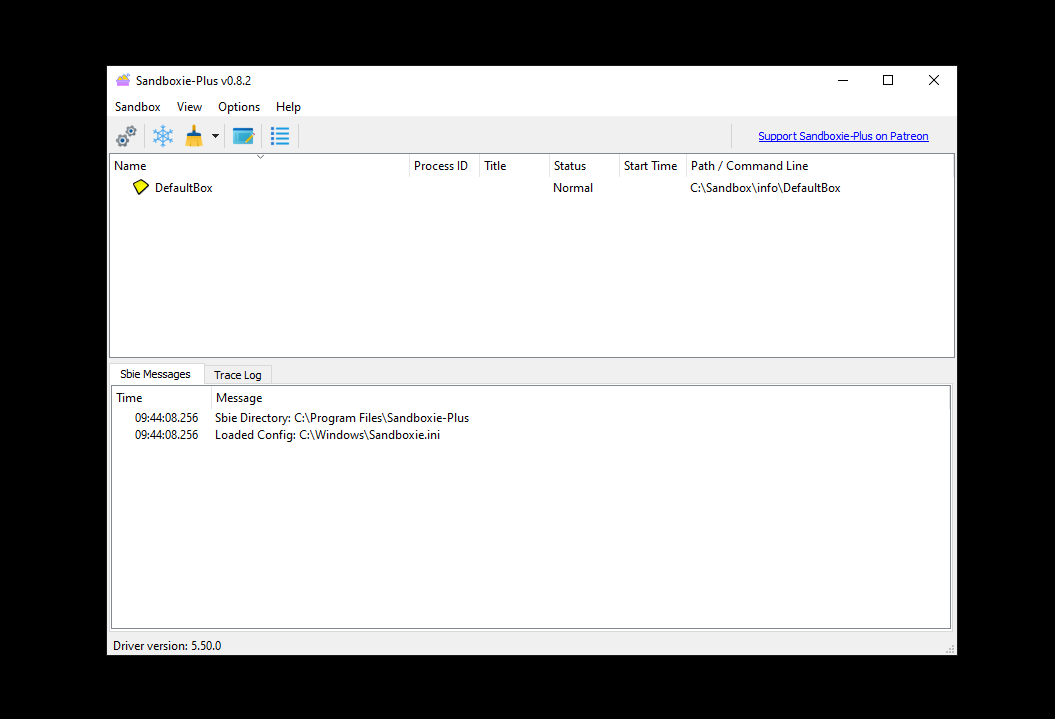Image resolution: width=1055 pixels, height=719 pixels.
Task: Maximize the Sandboxie-Plus window
Action: [x=888, y=81]
